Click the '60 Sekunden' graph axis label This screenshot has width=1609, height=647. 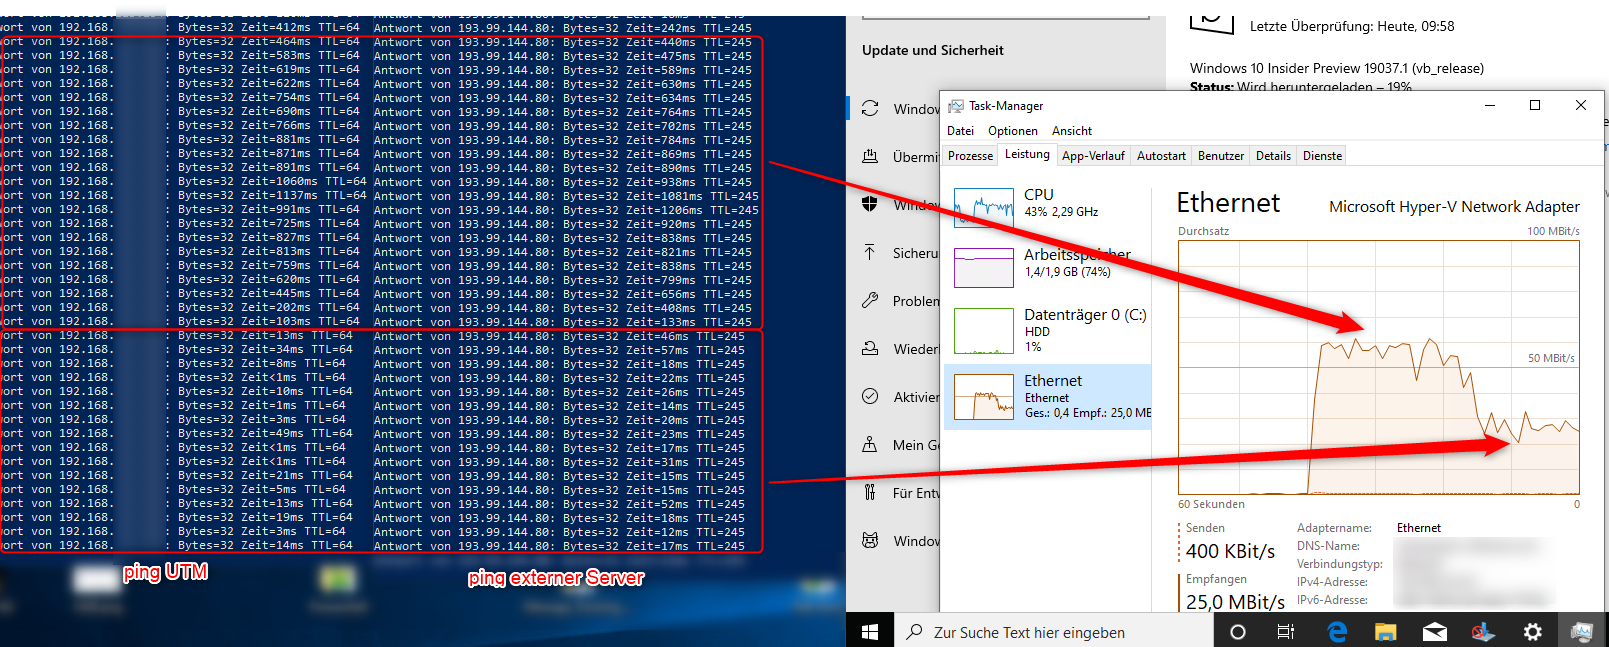click(x=1211, y=504)
